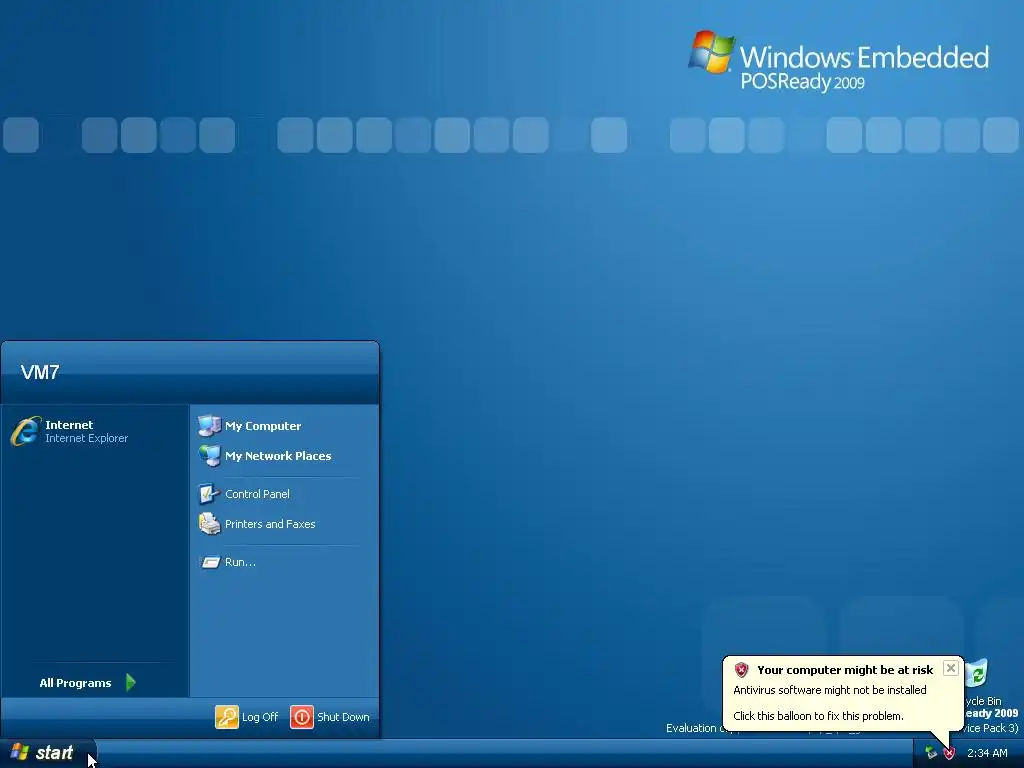Click the Shut Down button label
The width and height of the screenshot is (1024, 768).
pyautogui.click(x=344, y=717)
